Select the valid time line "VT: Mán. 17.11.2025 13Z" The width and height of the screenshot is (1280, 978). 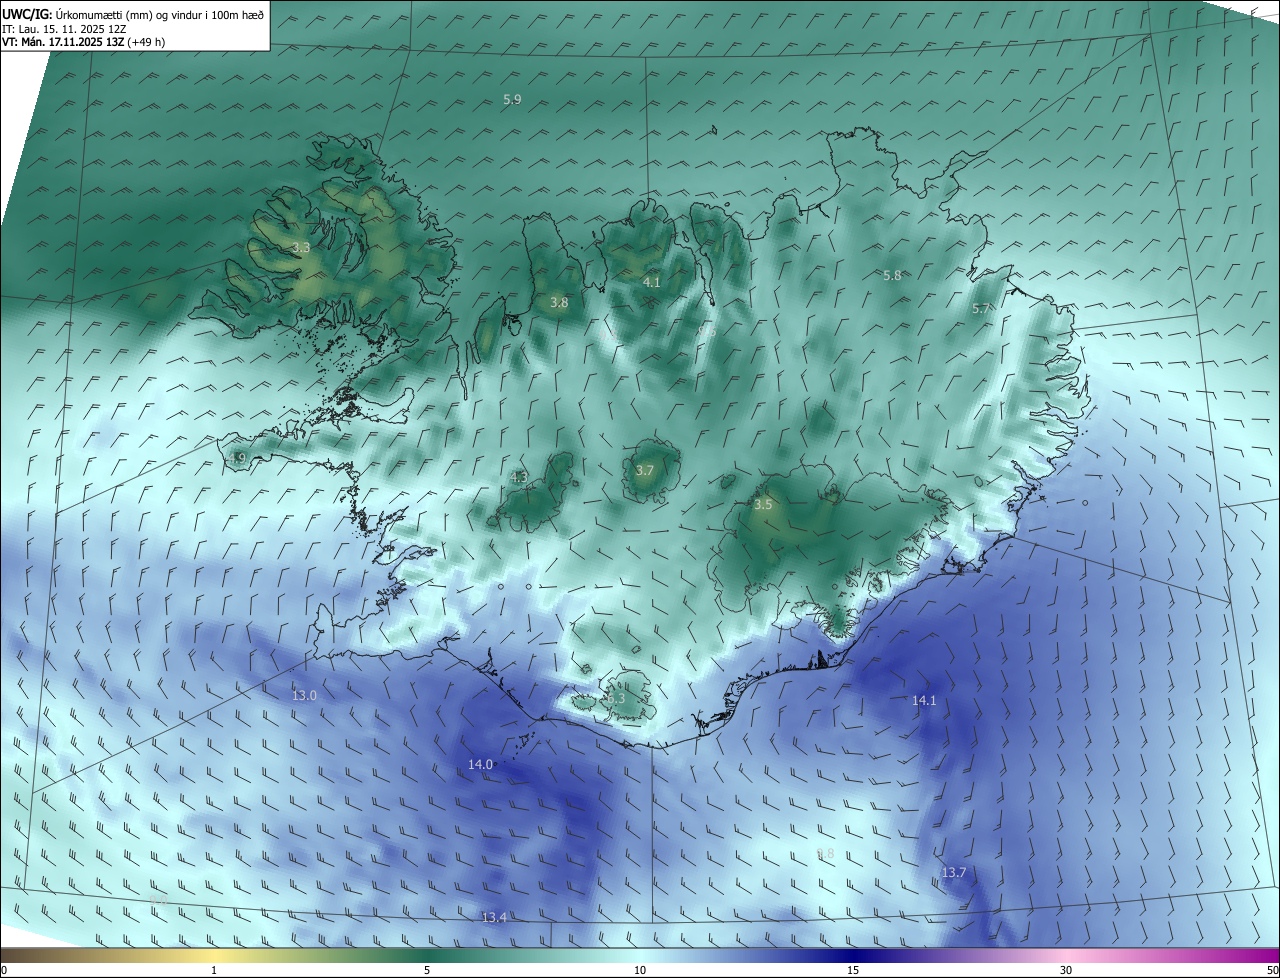[63, 42]
